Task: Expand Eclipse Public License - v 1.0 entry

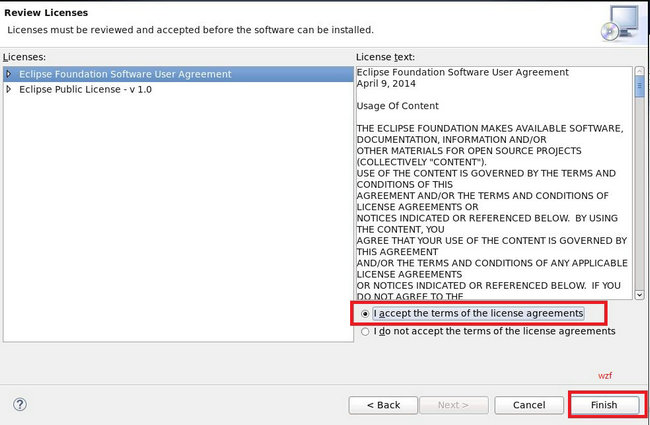Action: (9, 89)
